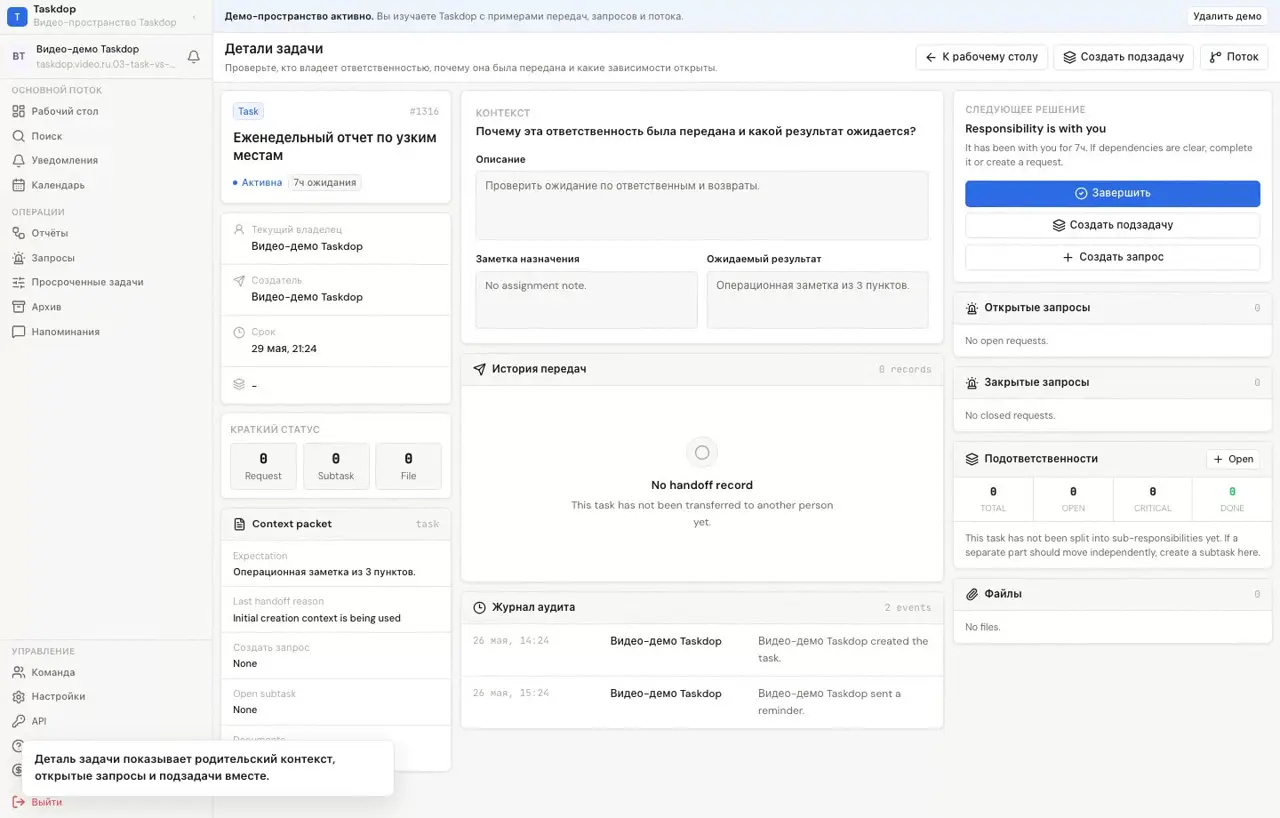Log out with Выйти
The width and height of the screenshot is (1280, 818).
46,802
